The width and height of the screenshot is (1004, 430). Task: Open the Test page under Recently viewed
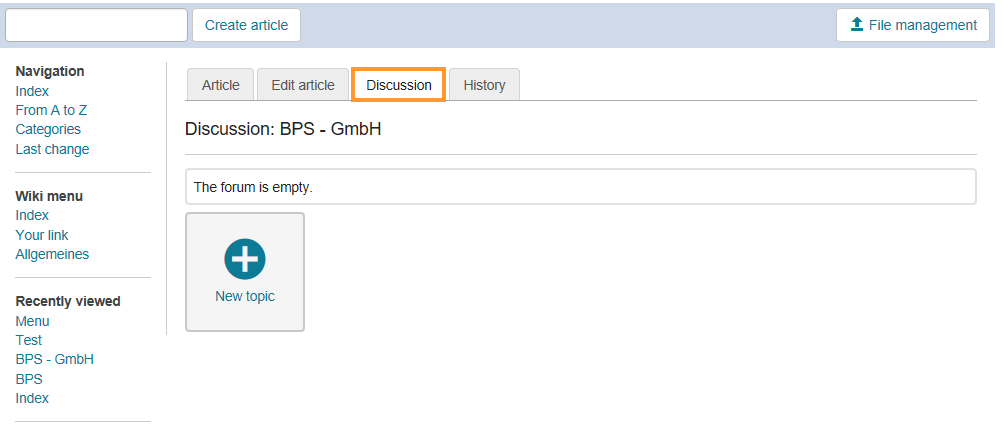[29, 340]
